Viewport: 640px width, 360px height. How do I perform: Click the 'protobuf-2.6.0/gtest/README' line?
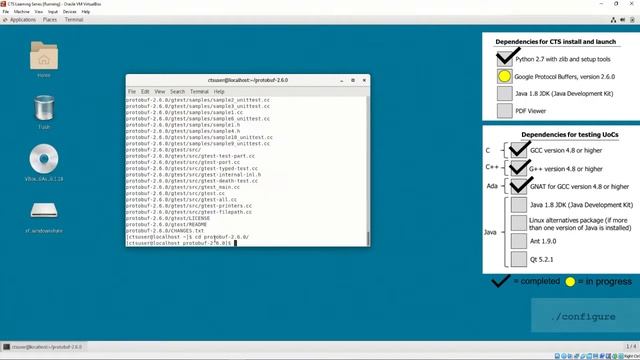click(166, 224)
